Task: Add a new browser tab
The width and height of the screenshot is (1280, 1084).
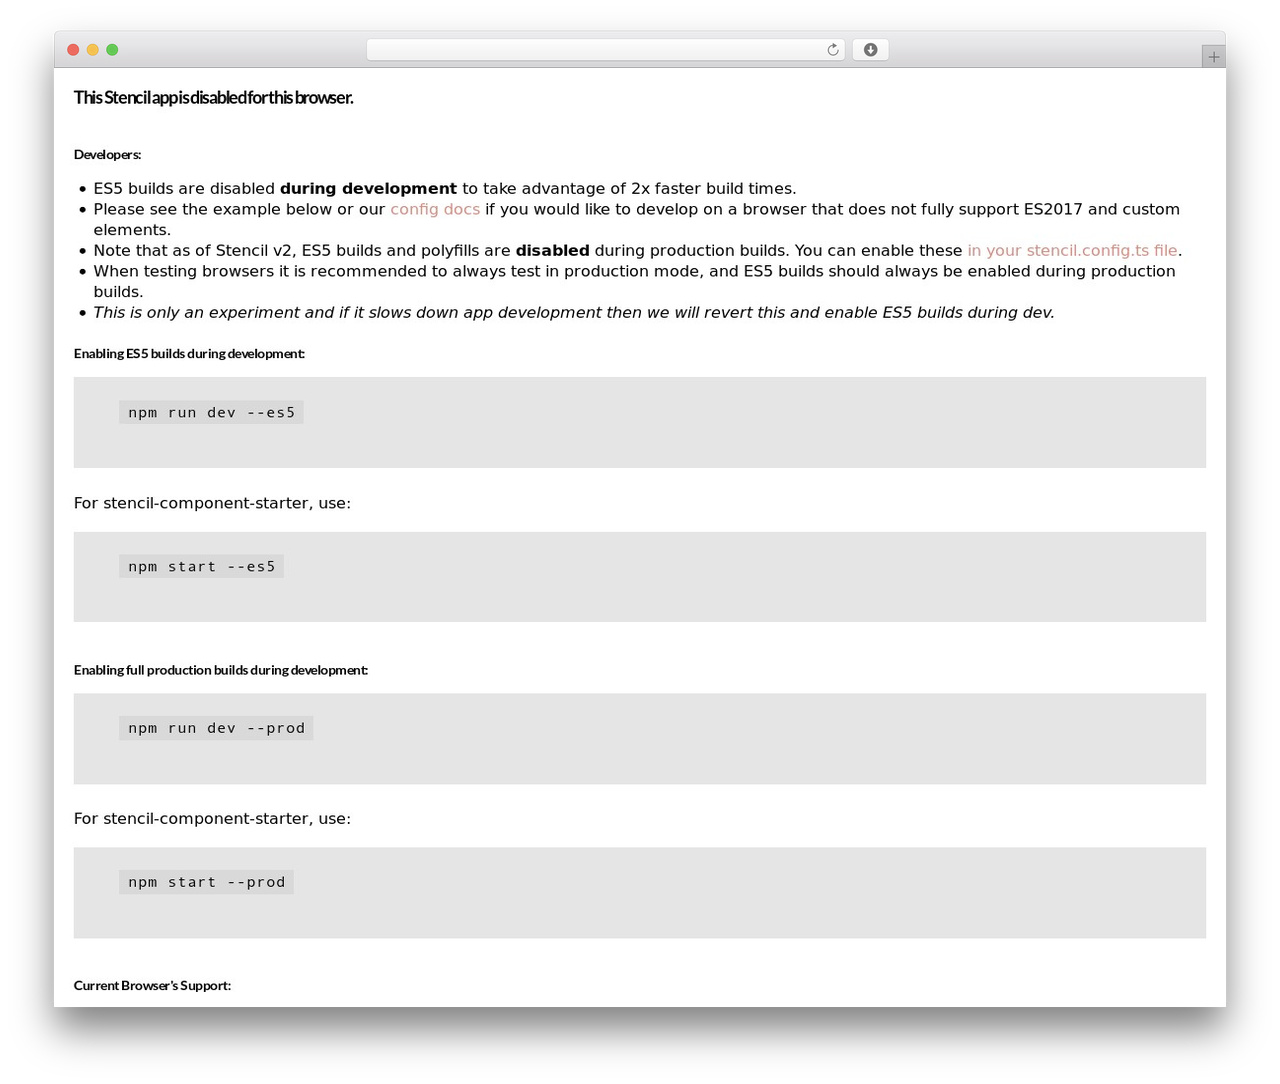Action: pos(1213,57)
